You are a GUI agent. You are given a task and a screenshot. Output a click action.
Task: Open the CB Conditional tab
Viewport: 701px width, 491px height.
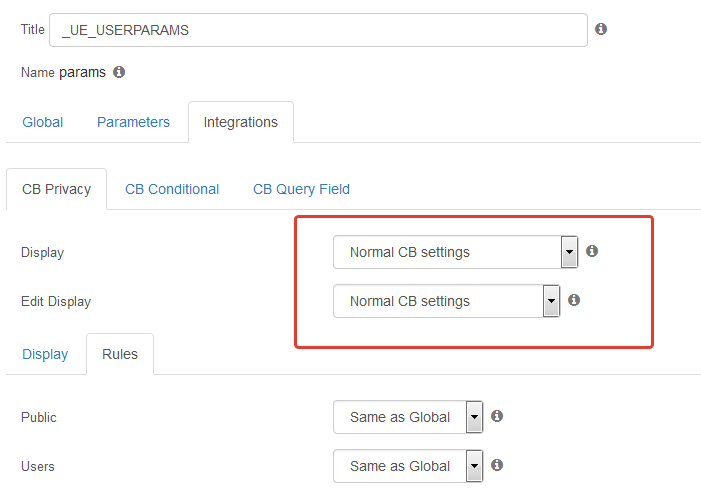click(172, 189)
